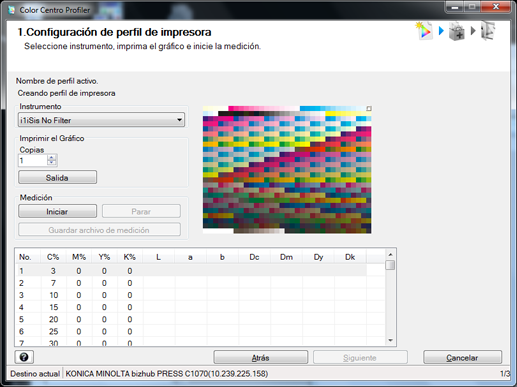This screenshot has height=387, width=517.
Task: Click the C% value 25 cell
Action: point(53,331)
